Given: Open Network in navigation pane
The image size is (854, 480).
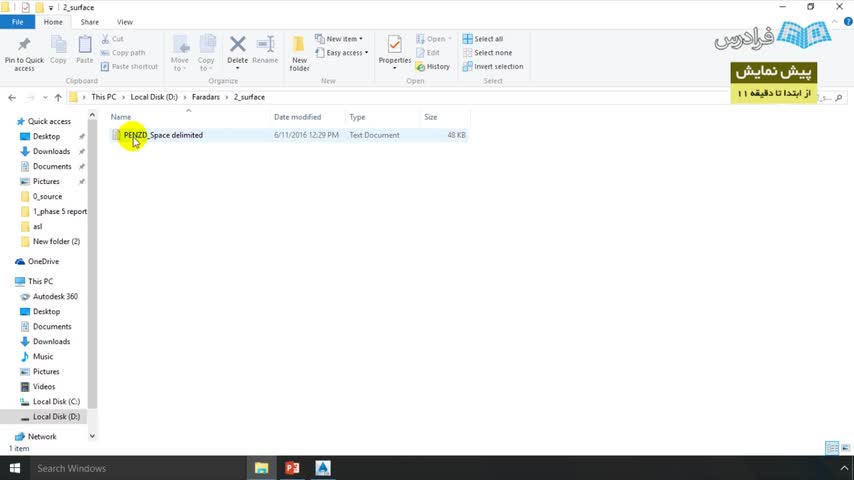Looking at the screenshot, I should tap(42, 436).
